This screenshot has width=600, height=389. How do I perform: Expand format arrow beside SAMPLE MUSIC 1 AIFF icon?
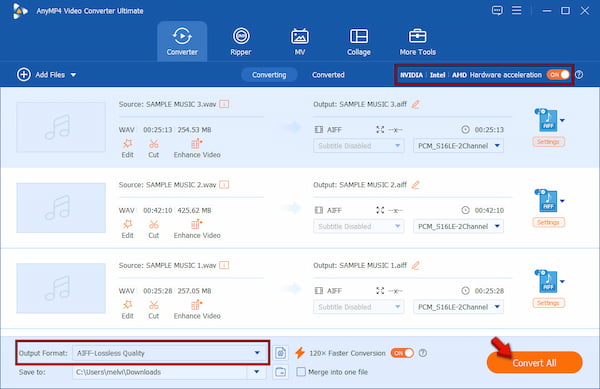(x=562, y=282)
